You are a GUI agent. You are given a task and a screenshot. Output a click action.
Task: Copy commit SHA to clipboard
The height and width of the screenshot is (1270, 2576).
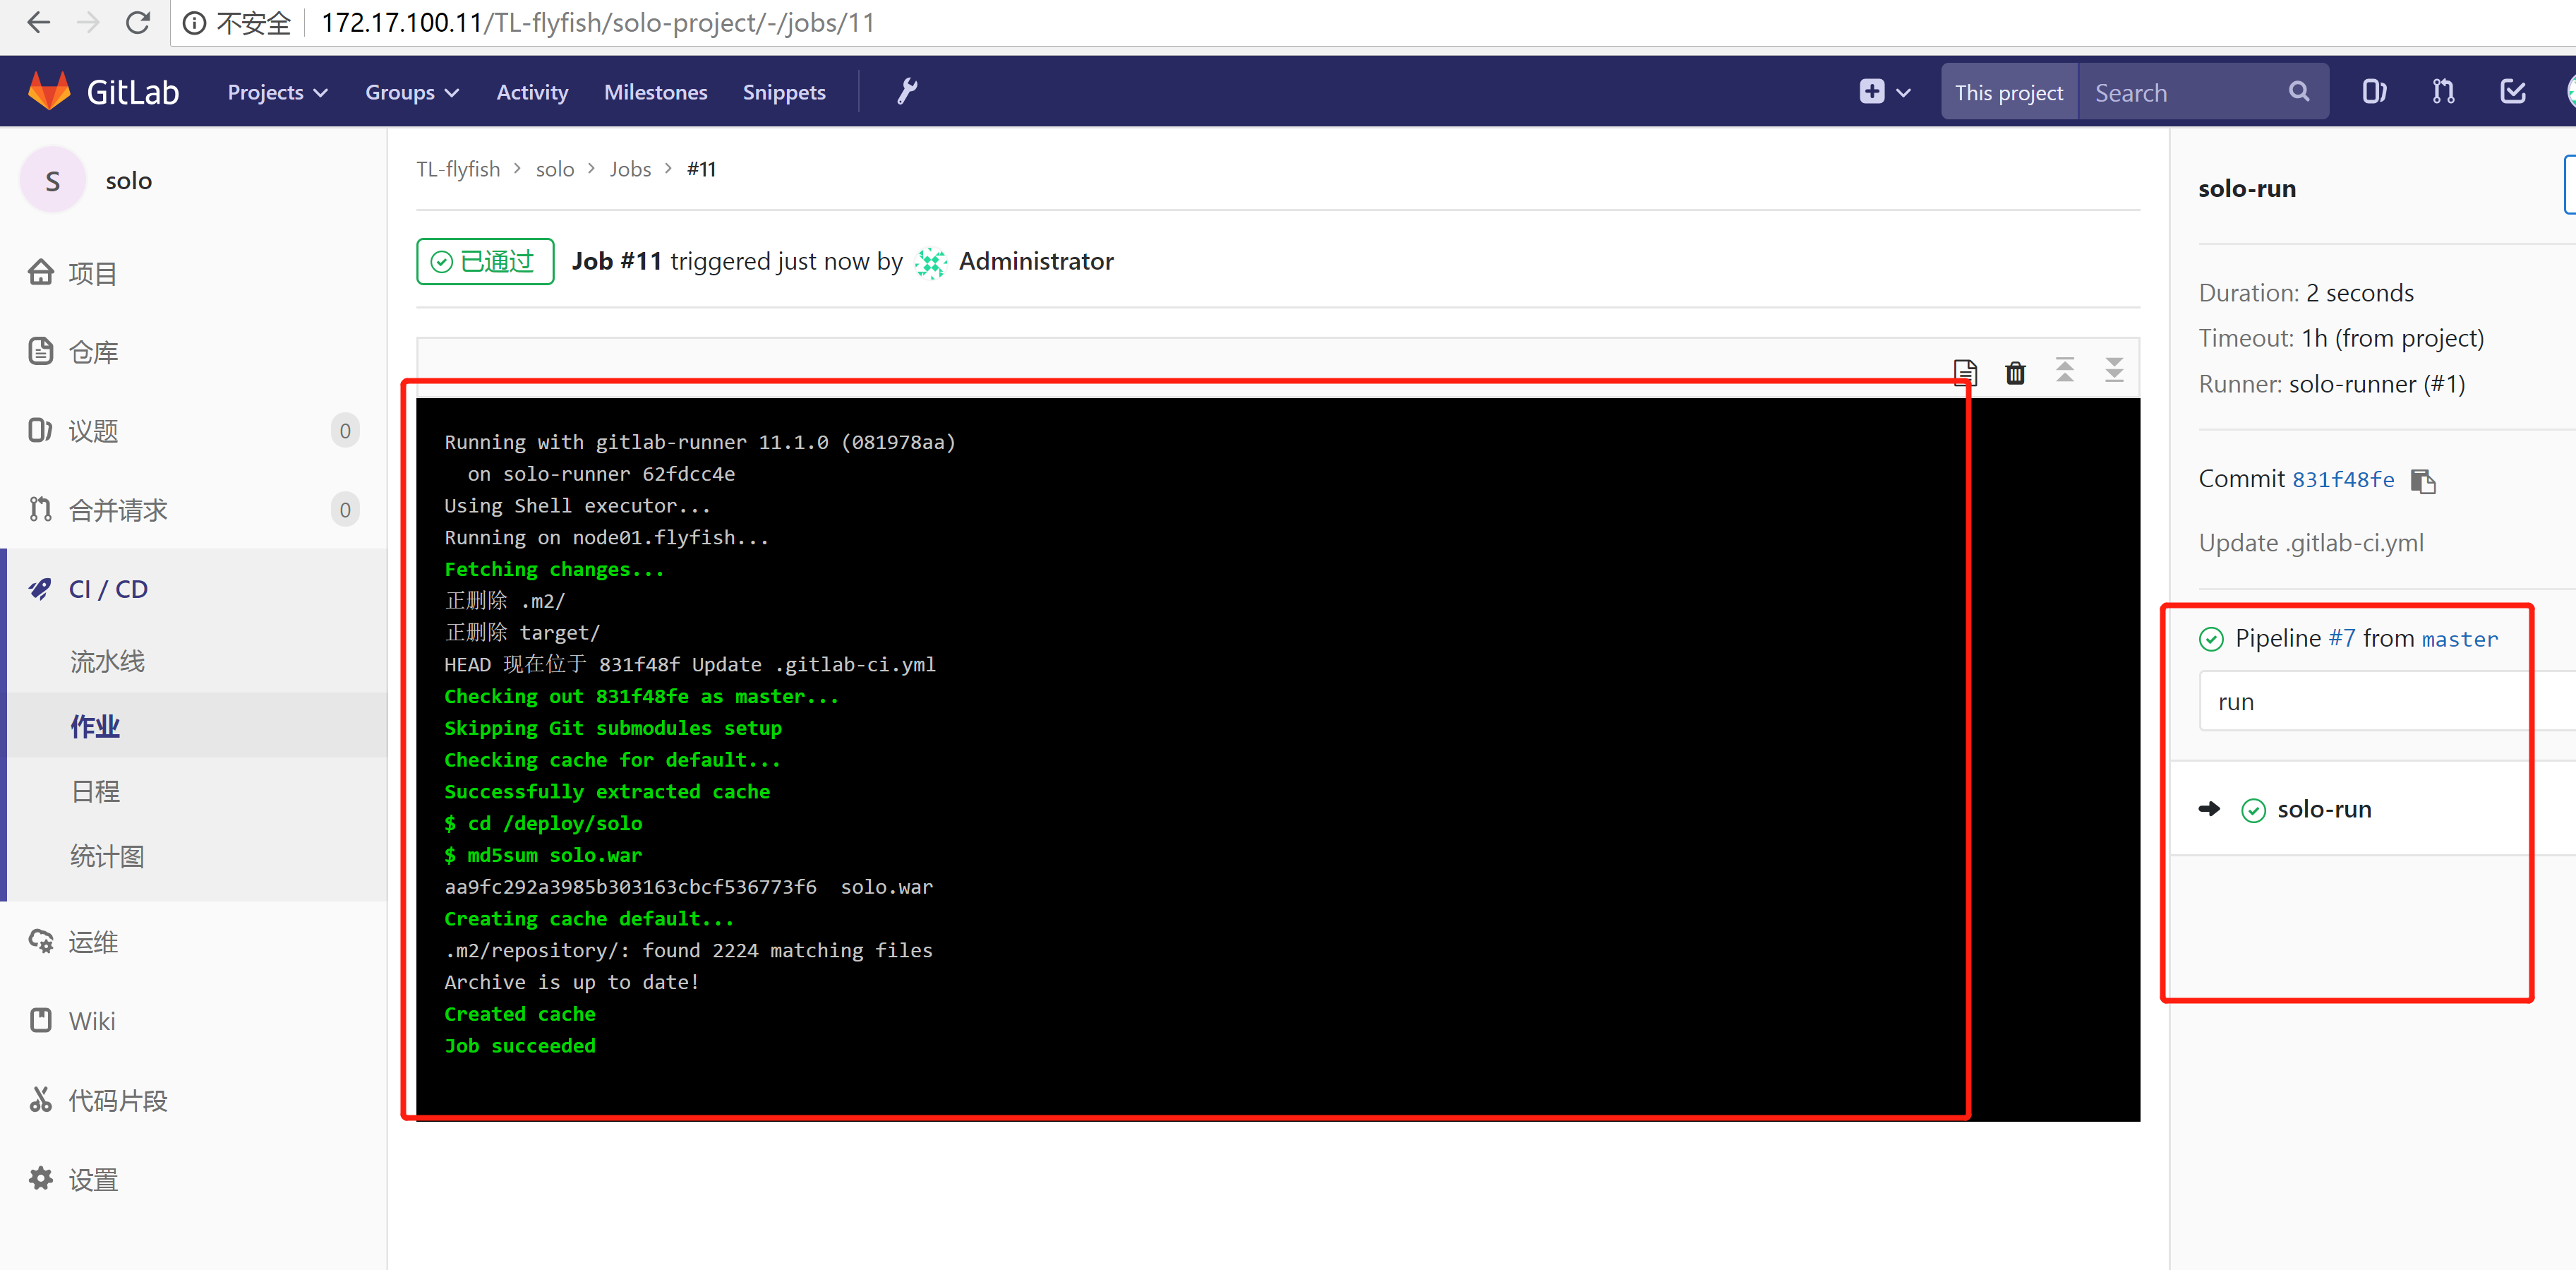tap(2423, 481)
